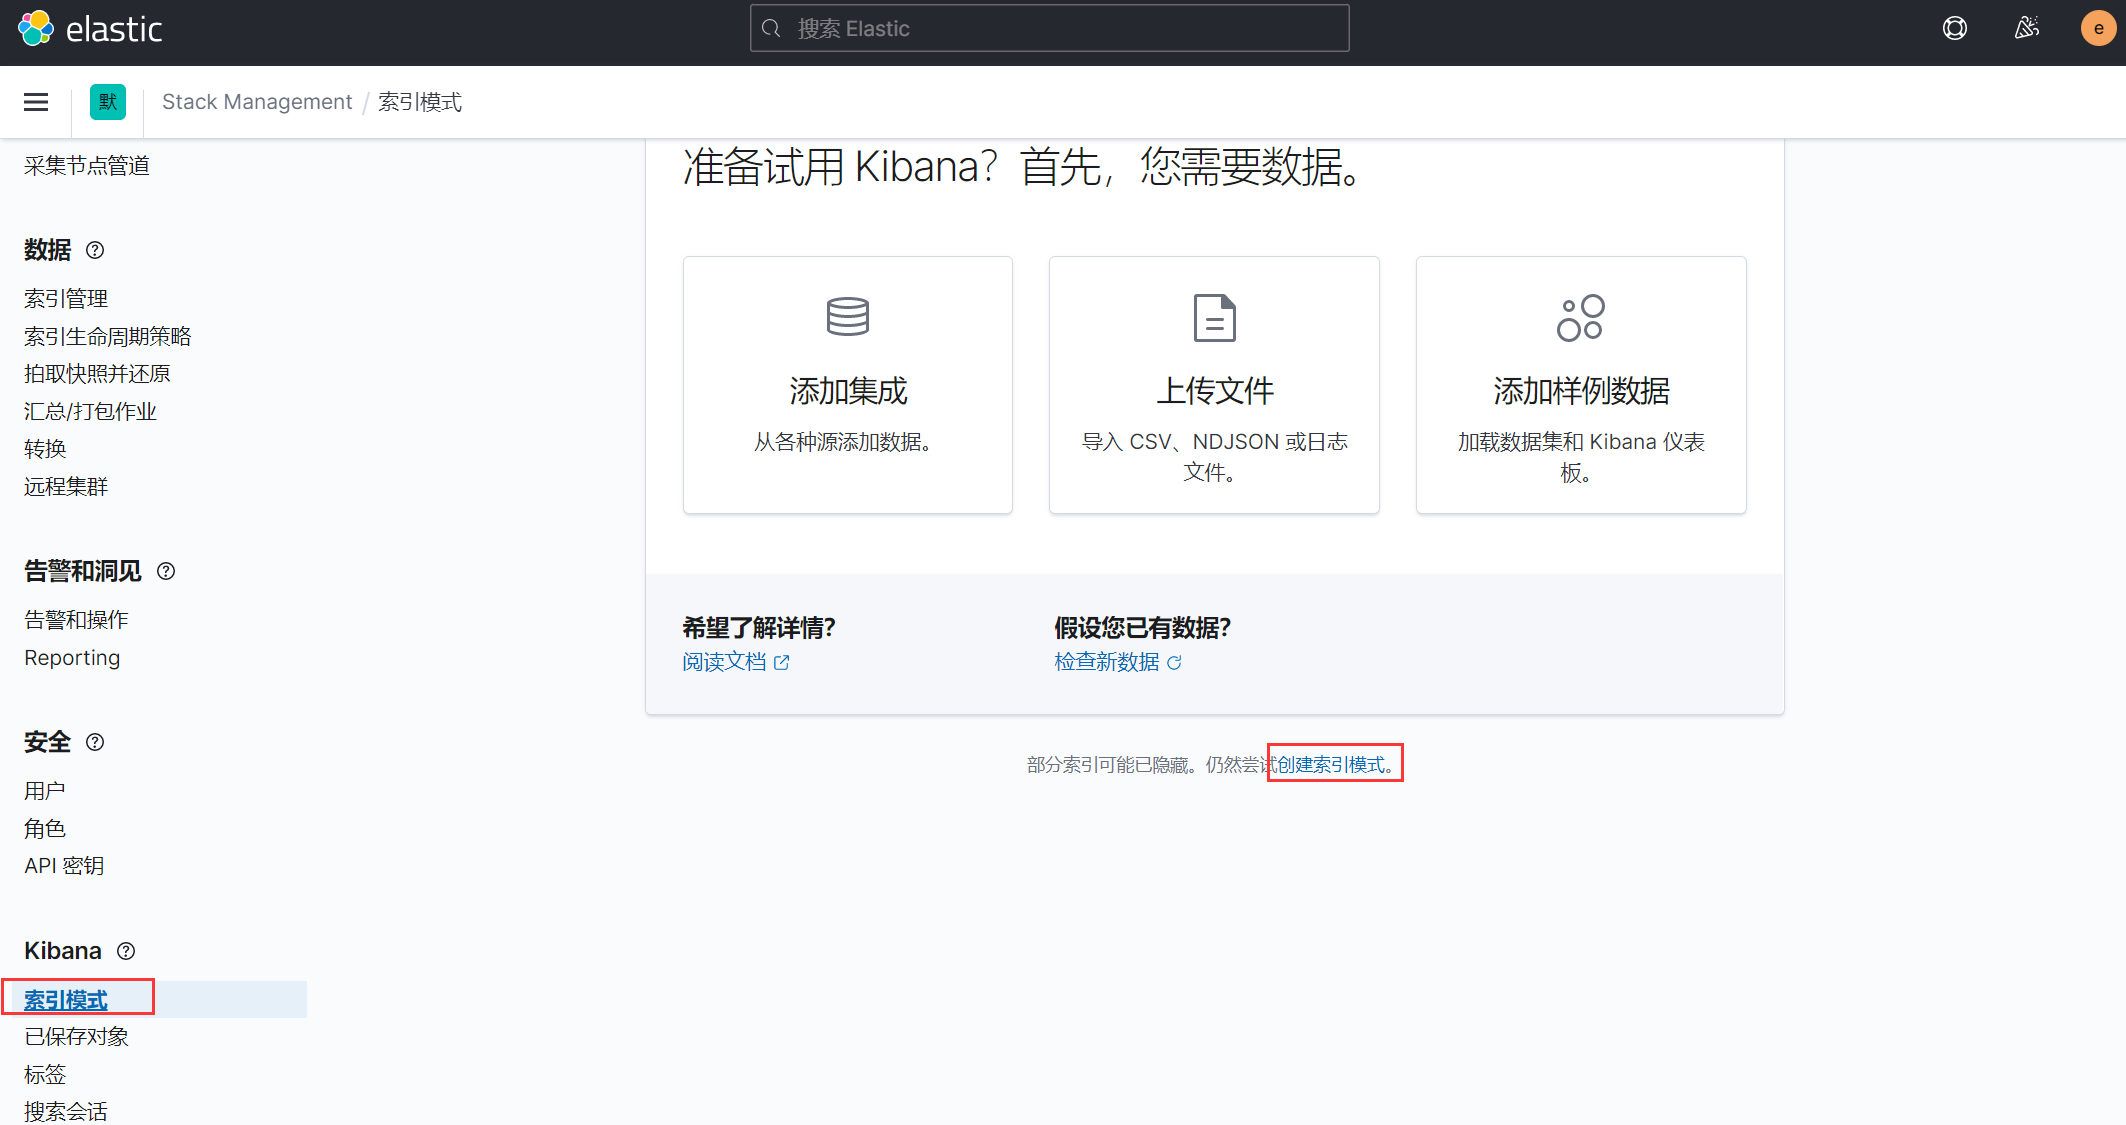Open 搜索会话 in sidebar
Screen dimensions: 2126x1125
[66, 1111]
